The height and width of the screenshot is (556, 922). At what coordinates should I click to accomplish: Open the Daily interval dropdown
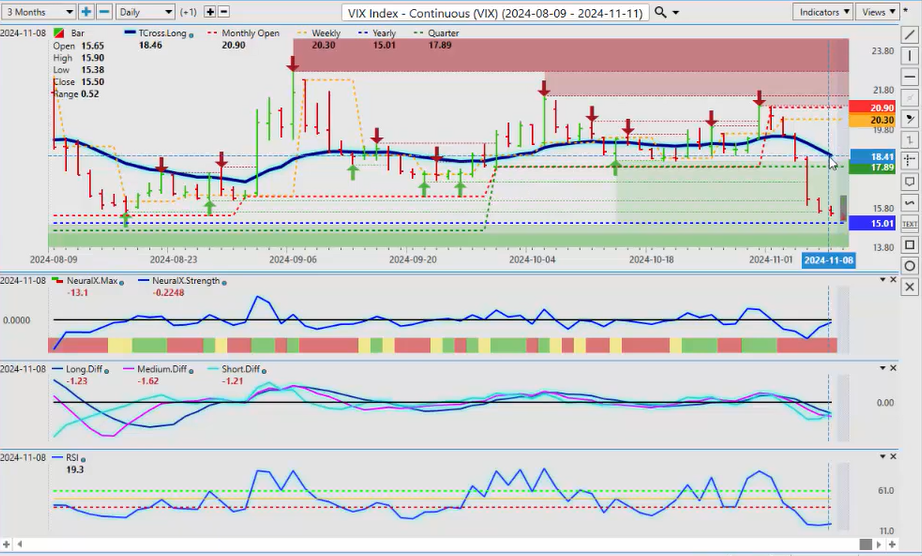pyautogui.click(x=144, y=12)
